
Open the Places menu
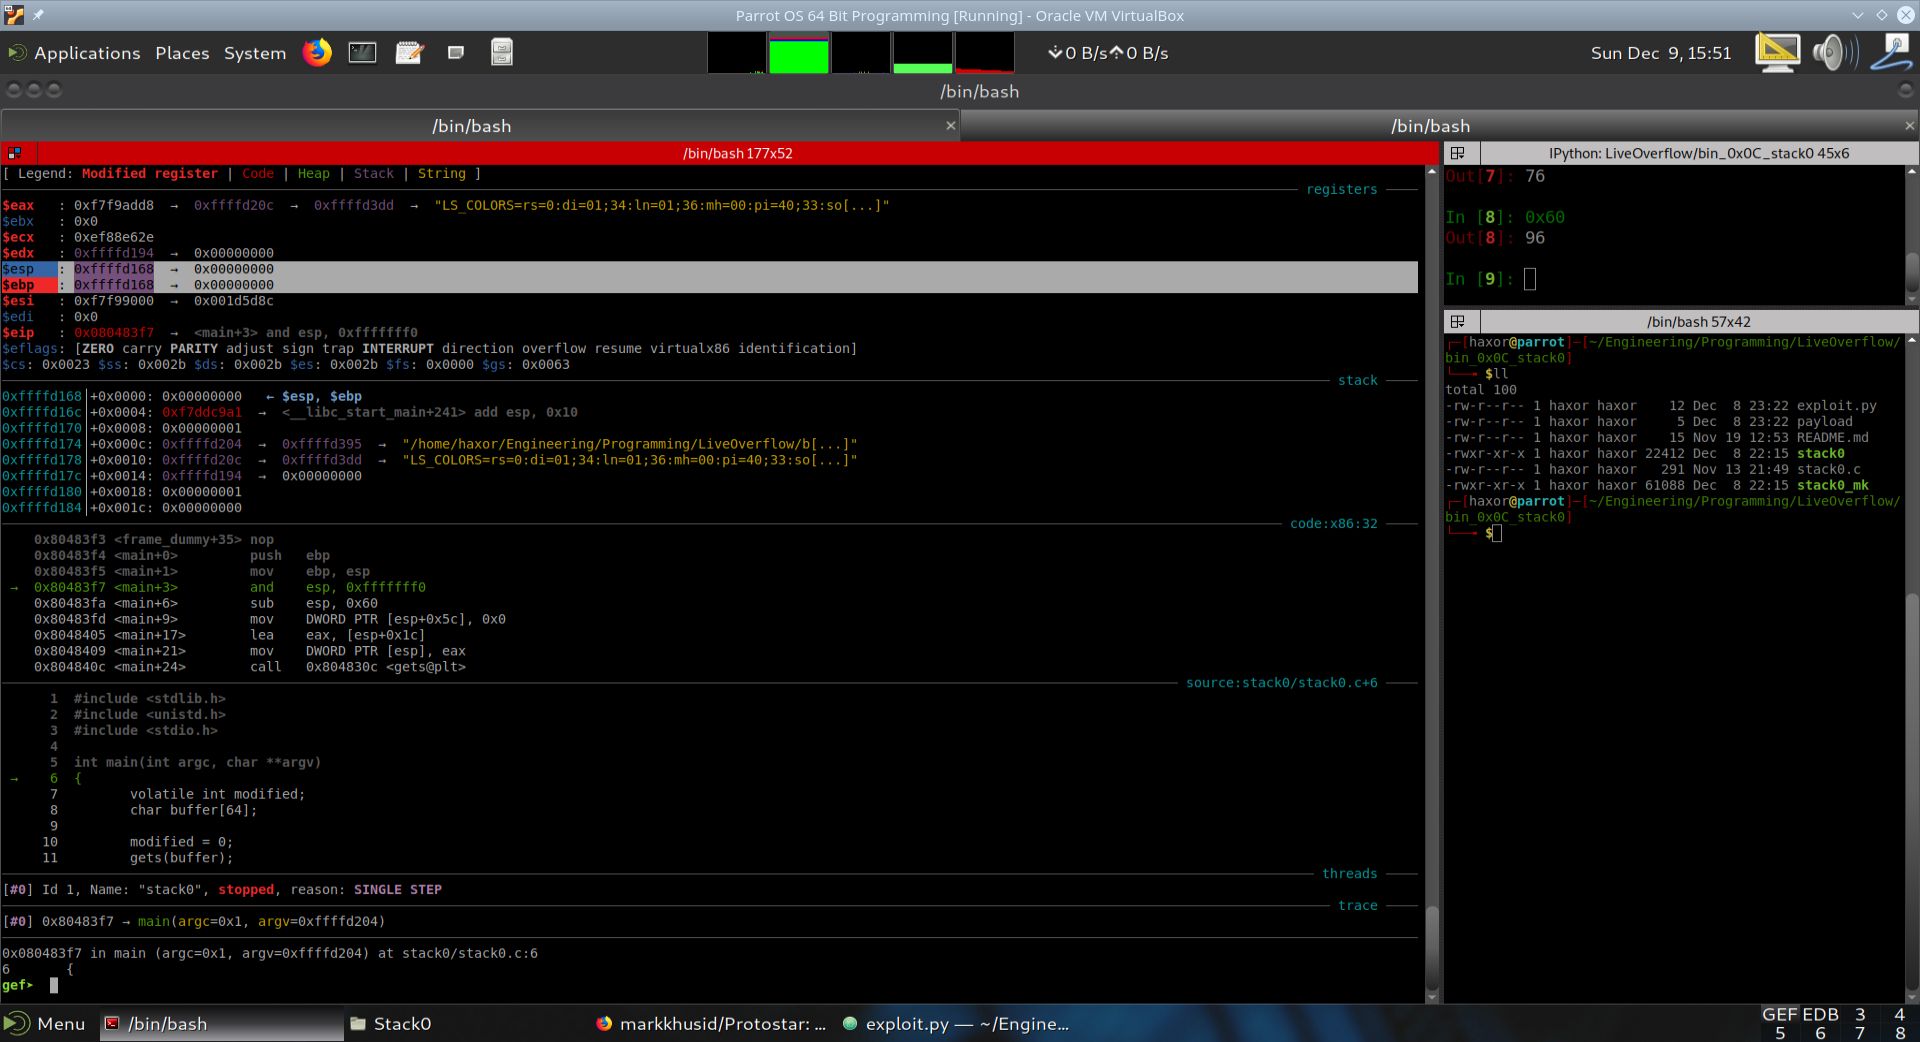pyautogui.click(x=182, y=53)
